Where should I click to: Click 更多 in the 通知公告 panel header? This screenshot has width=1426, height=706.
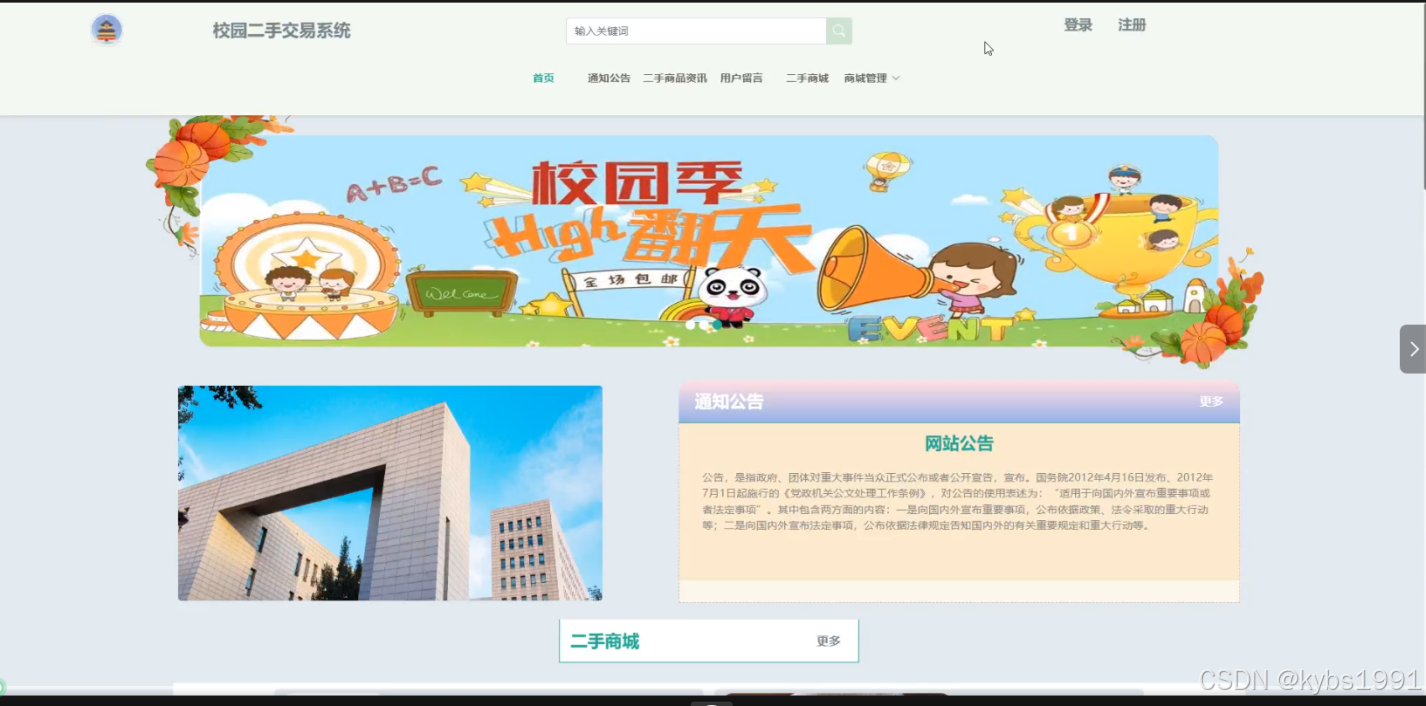[x=1211, y=402]
